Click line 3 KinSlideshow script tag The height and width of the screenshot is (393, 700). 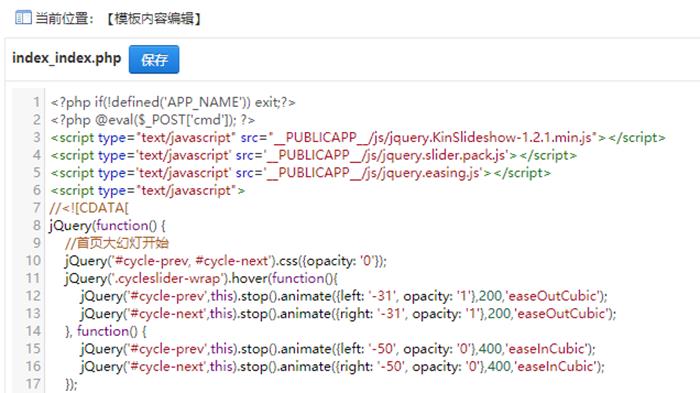358,138
